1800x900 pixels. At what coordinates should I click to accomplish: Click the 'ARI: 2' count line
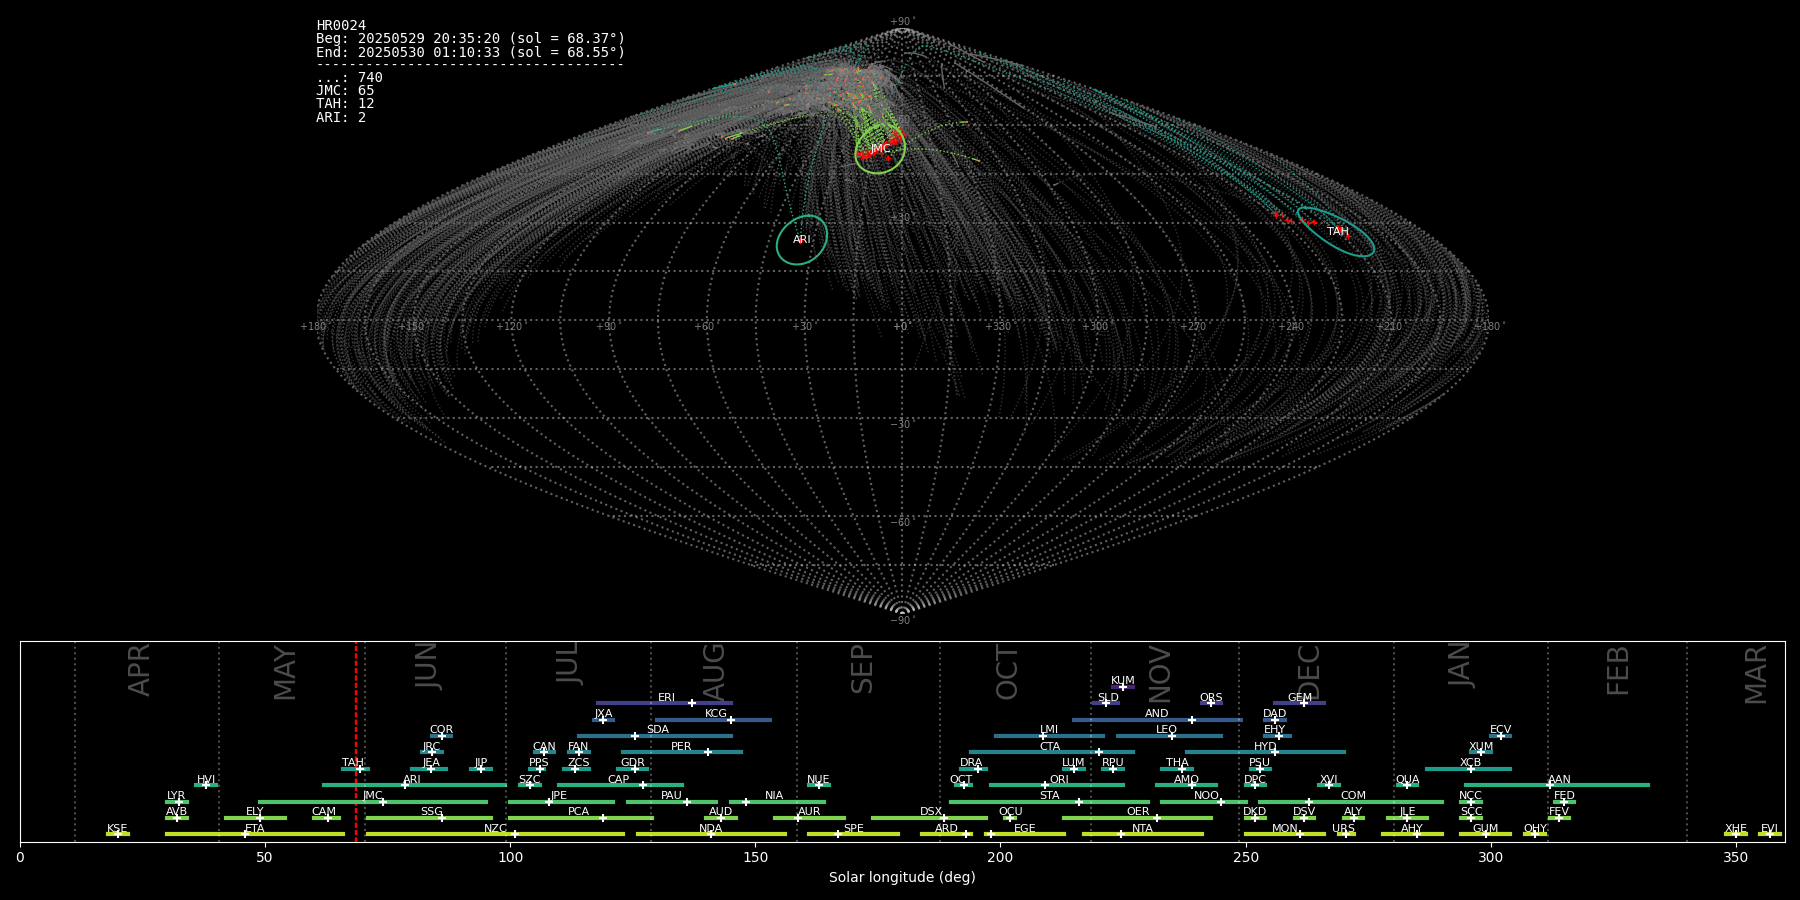341,118
